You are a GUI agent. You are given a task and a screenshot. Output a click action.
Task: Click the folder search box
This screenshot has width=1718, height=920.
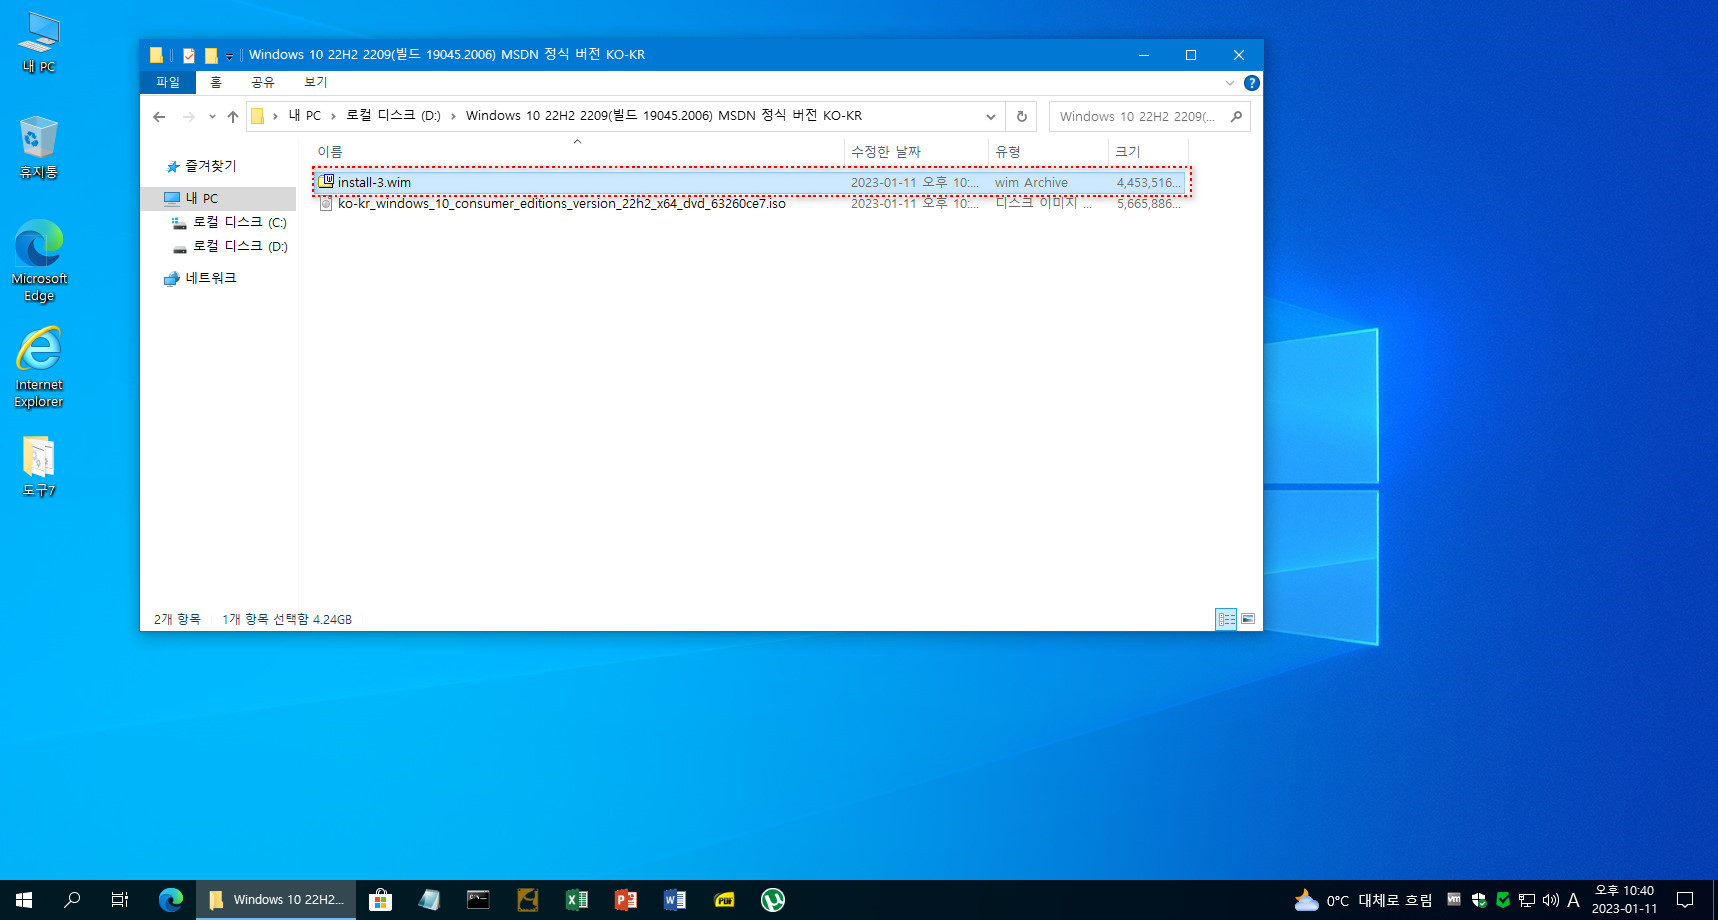1149,117
